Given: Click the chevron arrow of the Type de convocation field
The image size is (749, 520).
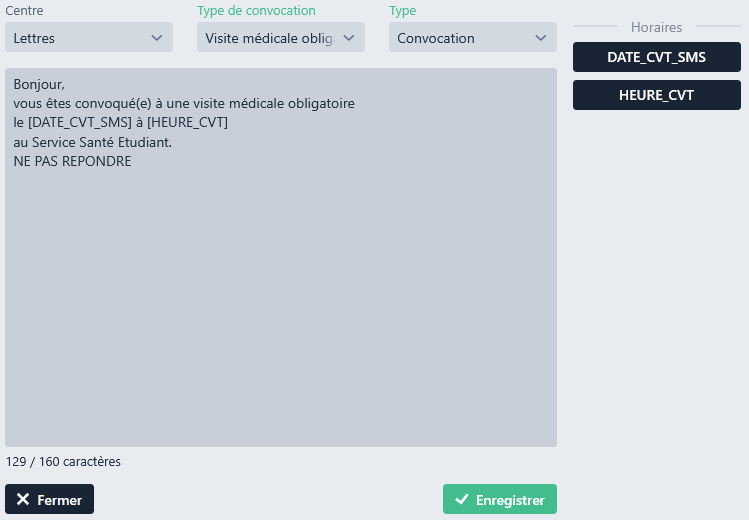Looking at the screenshot, I should [x=349, y=38].
